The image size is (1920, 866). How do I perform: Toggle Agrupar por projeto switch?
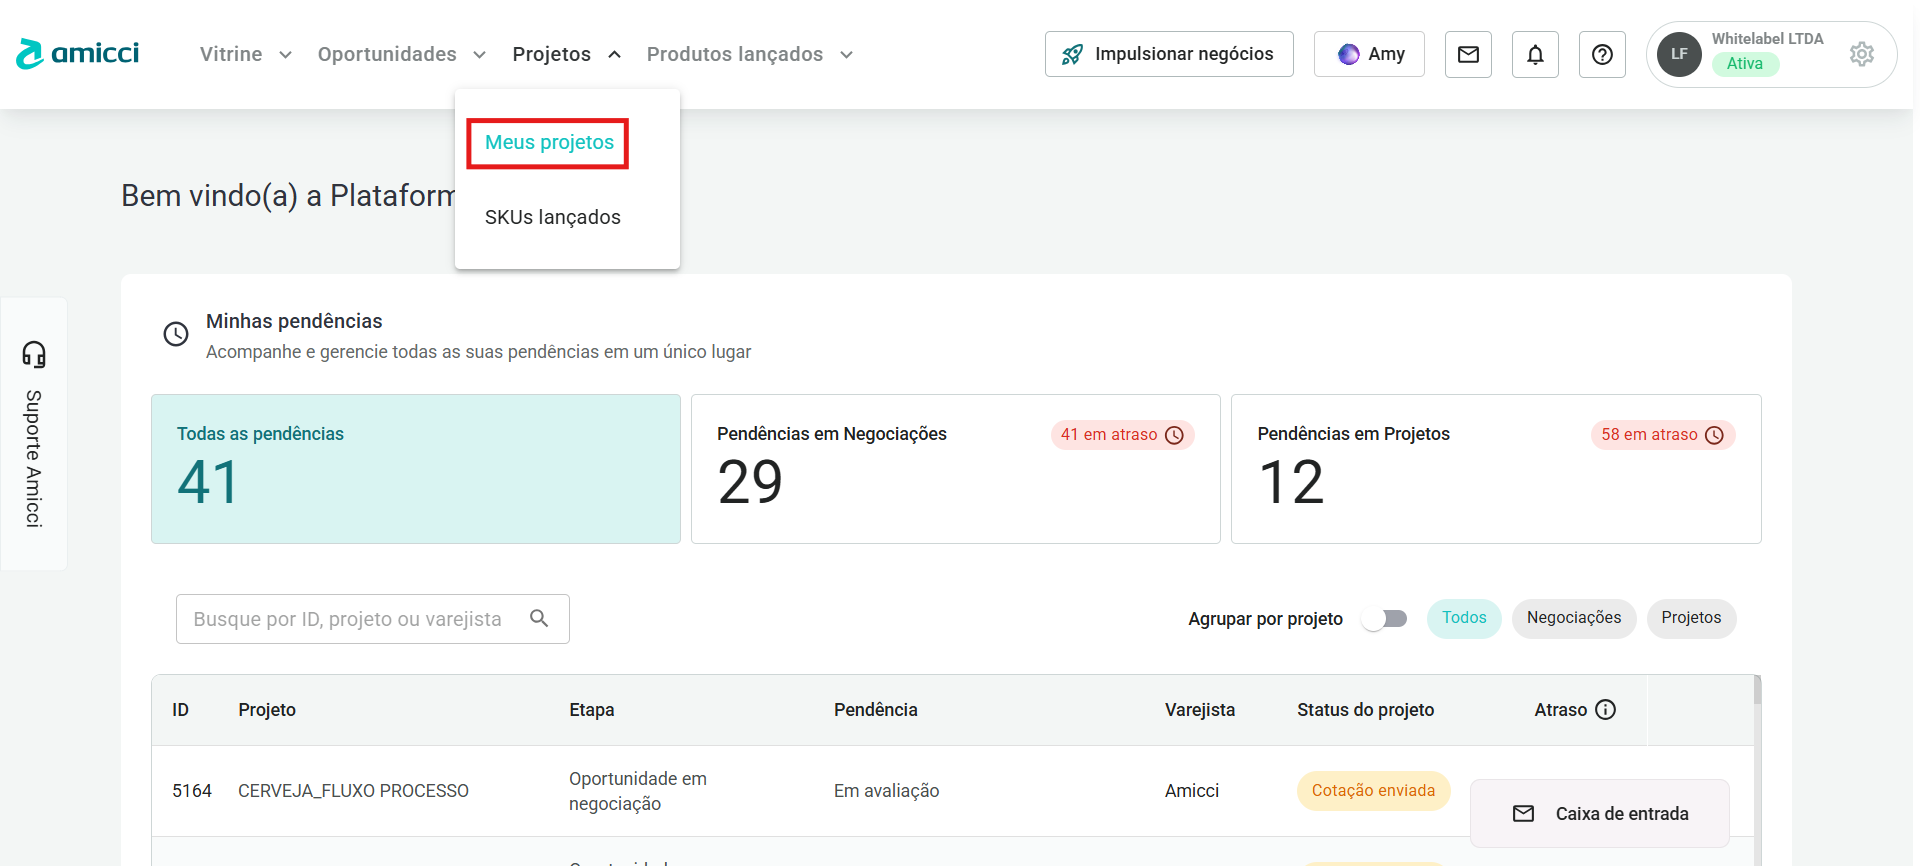[1385, 618]
